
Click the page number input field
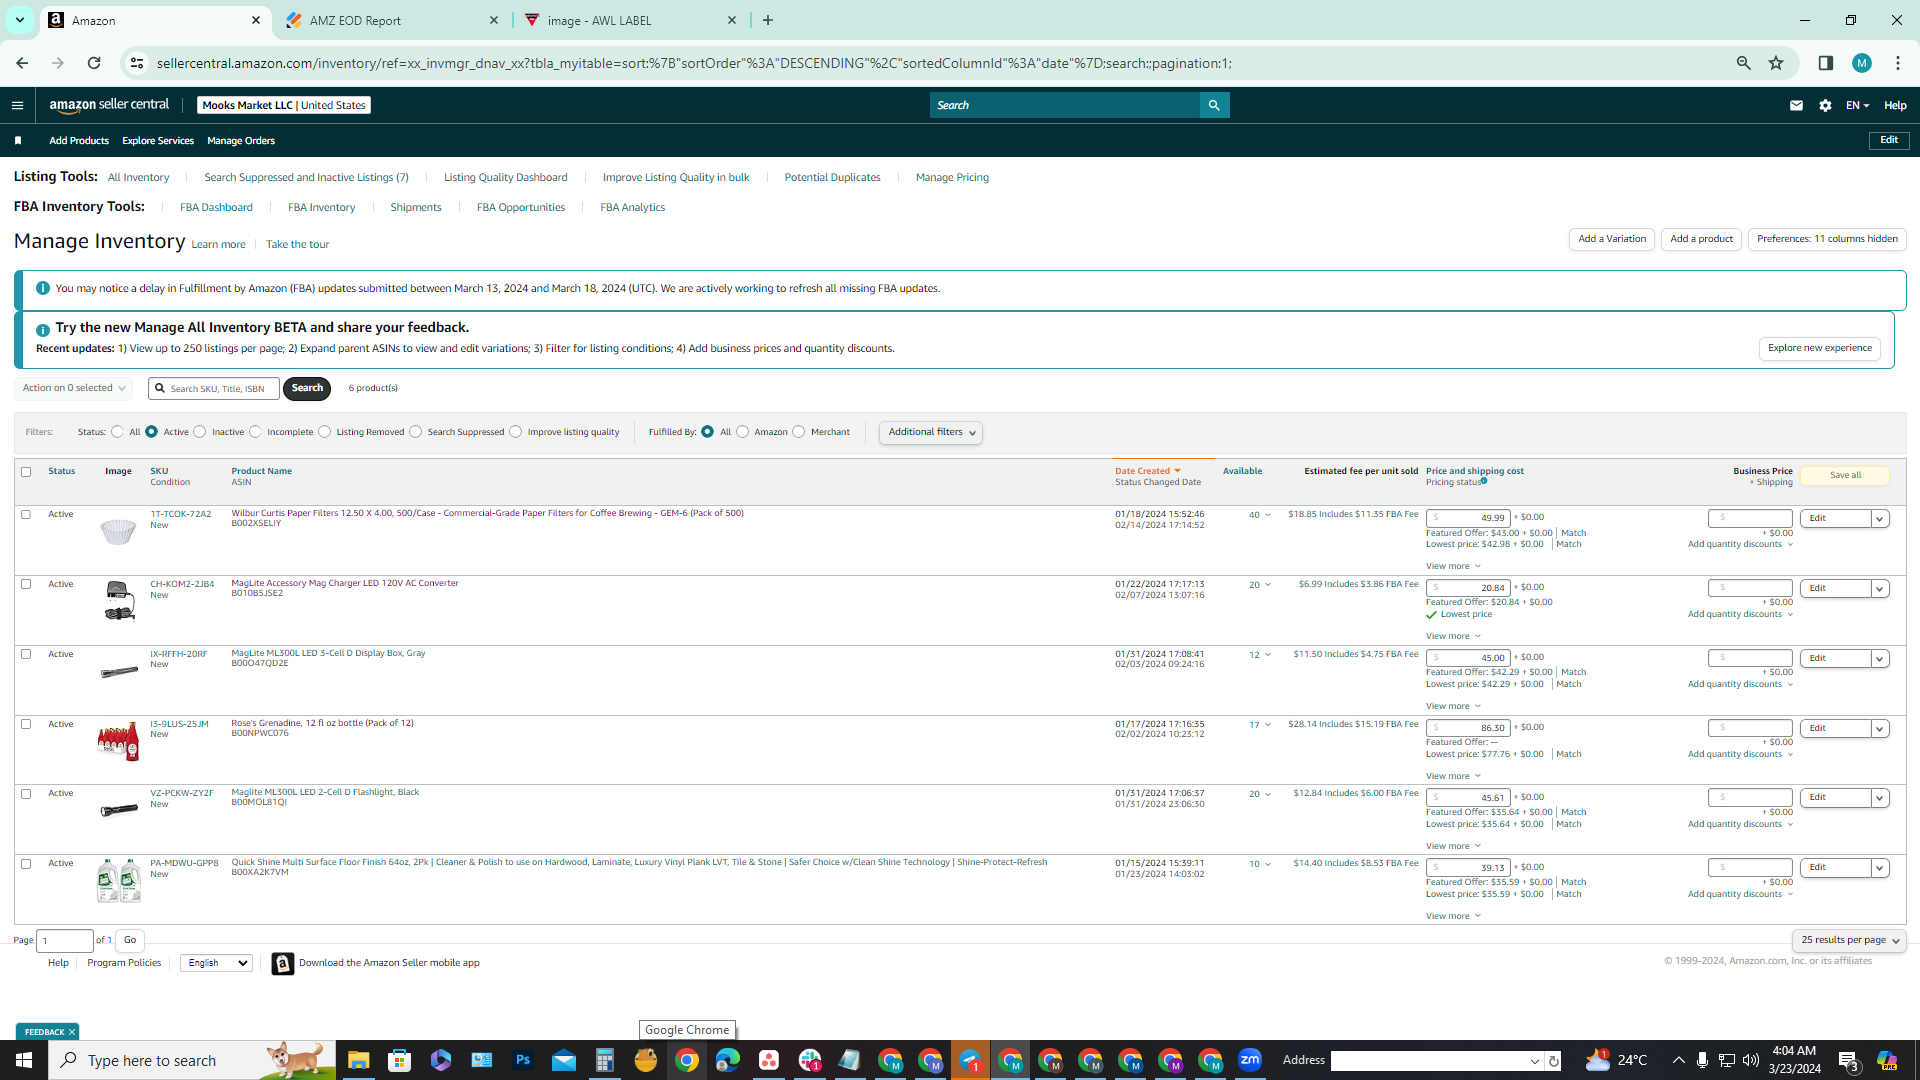pyautogui.click(x=65, y=940)
